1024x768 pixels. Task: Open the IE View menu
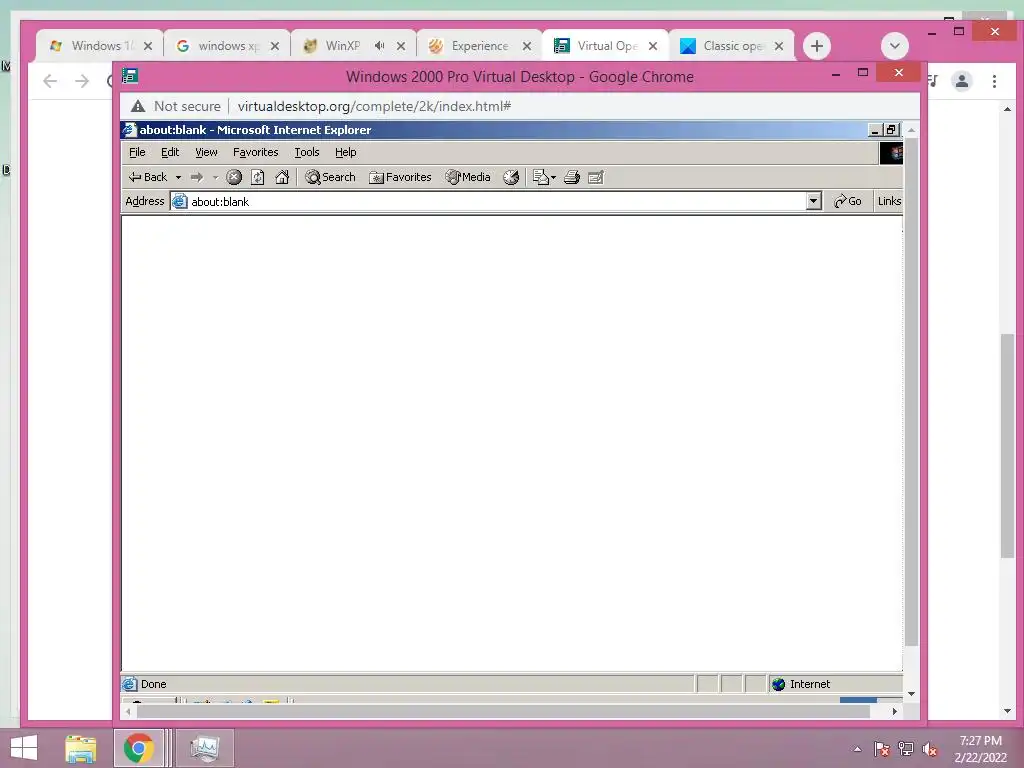[206, 152]
